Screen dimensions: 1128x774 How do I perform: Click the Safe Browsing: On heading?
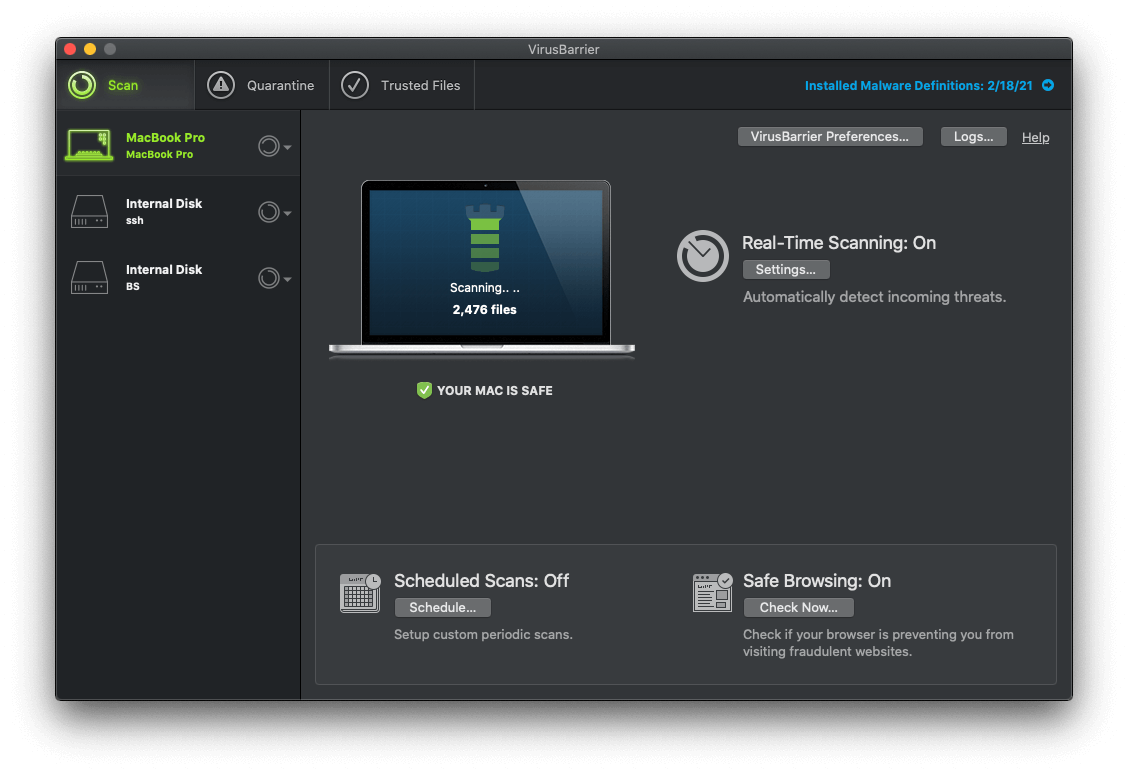[x=817, y=581]
